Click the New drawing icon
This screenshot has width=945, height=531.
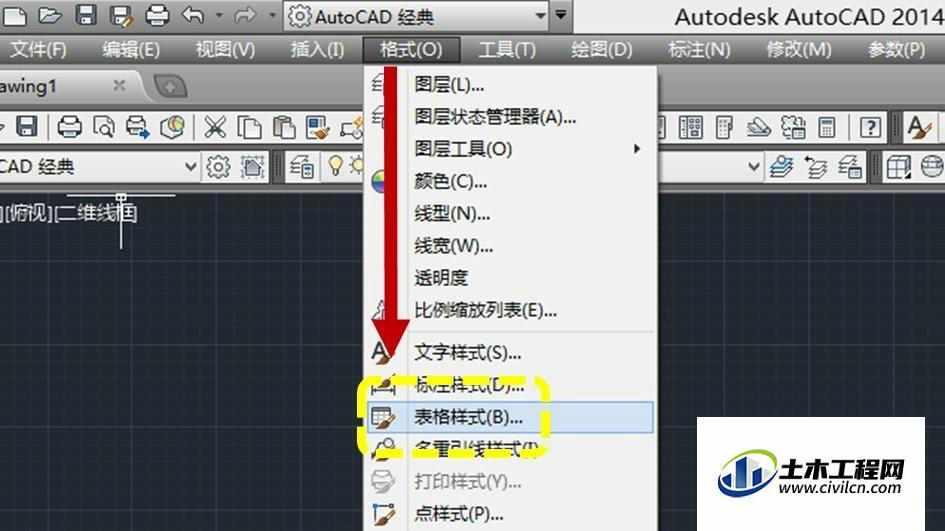tap(14, 16)
